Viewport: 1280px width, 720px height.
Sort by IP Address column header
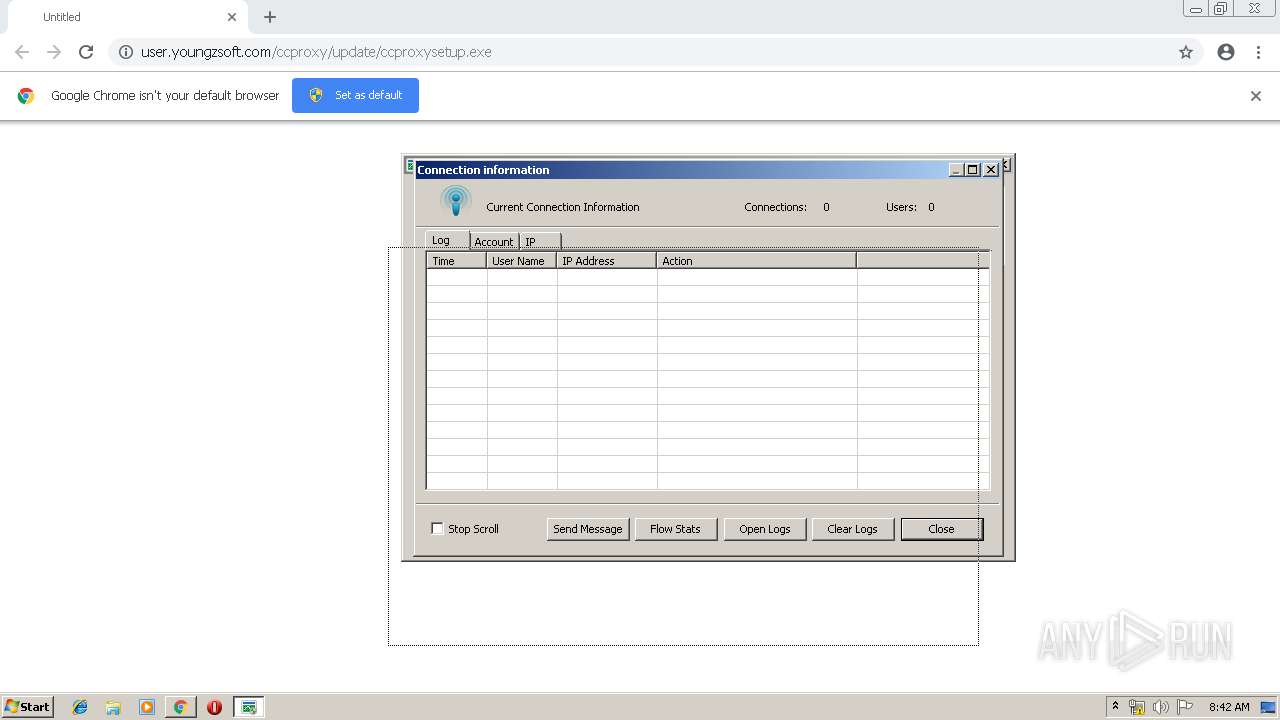click(x=607, y=261)
